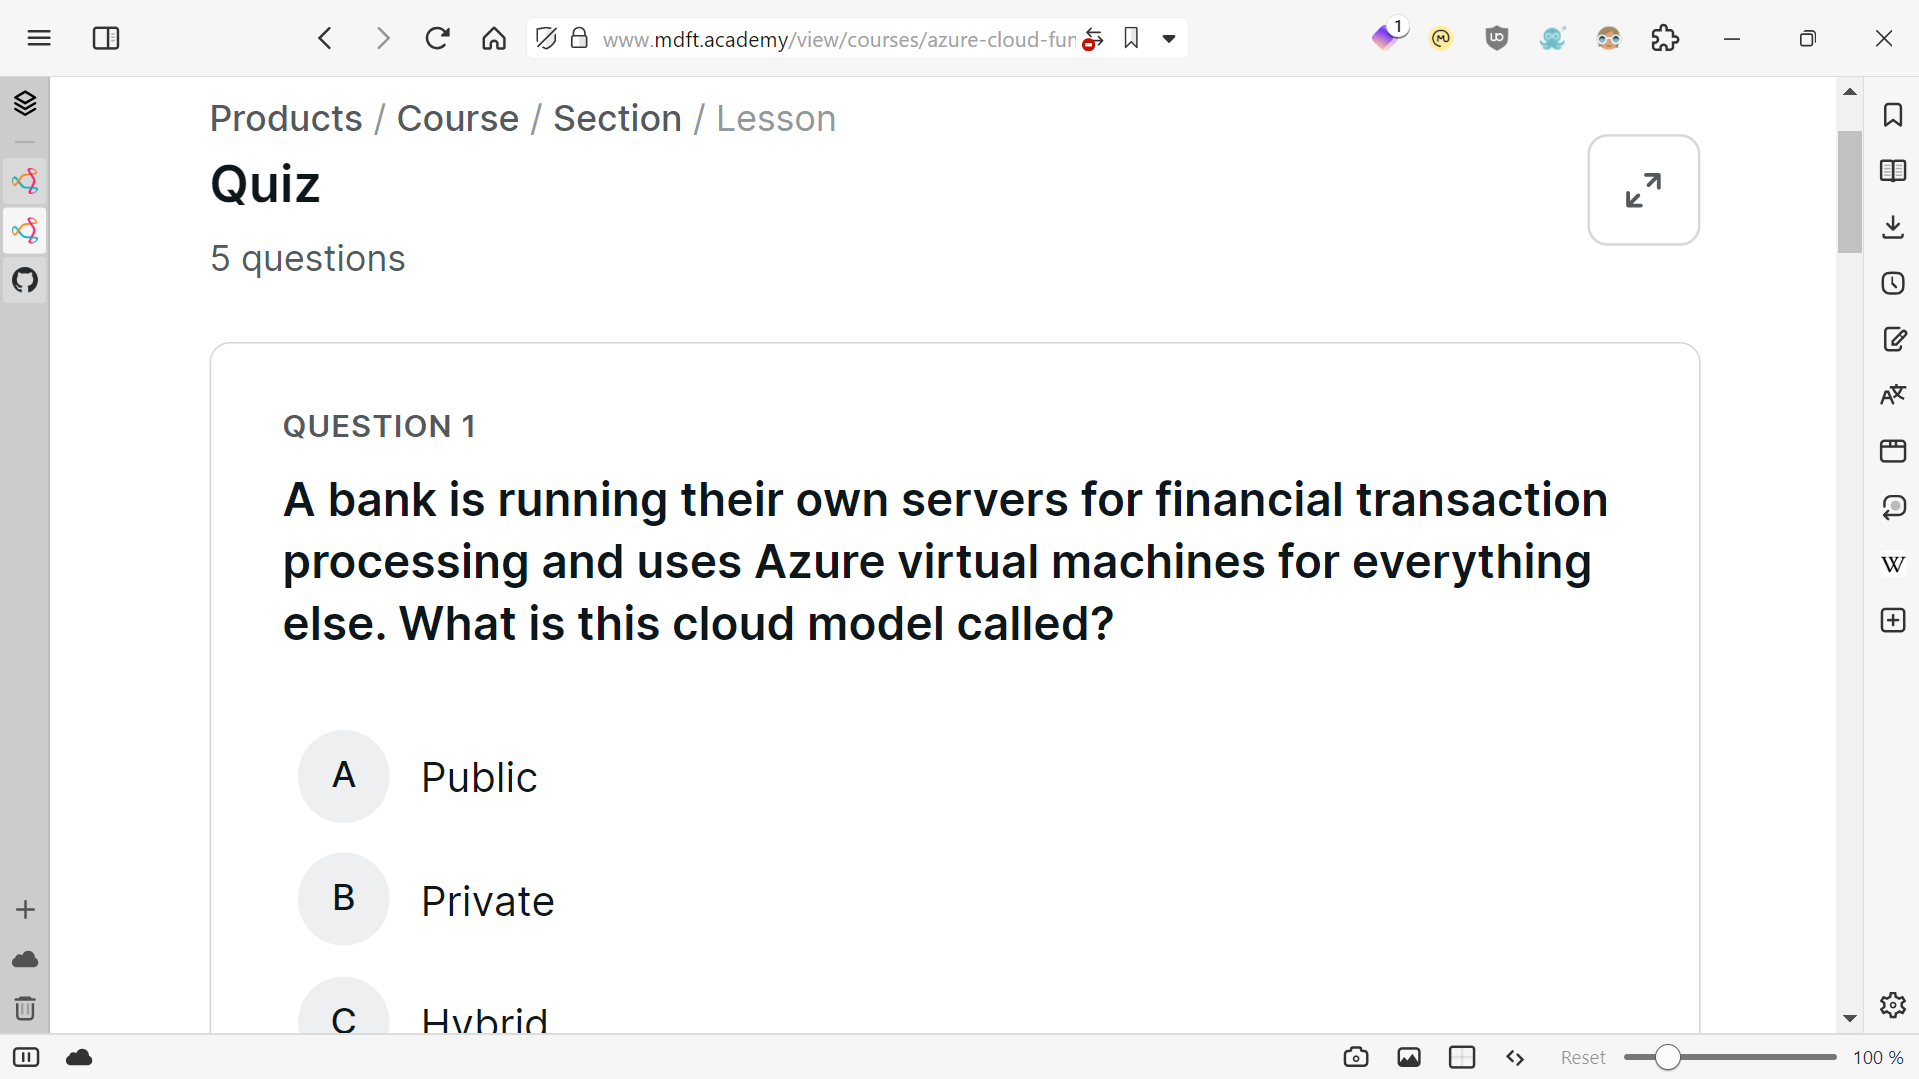Image resolution: width=1919 pixels, height=1079 pixels.
Task: Open the bookmark options dropdown arrow
Action: click(1169, 38)
